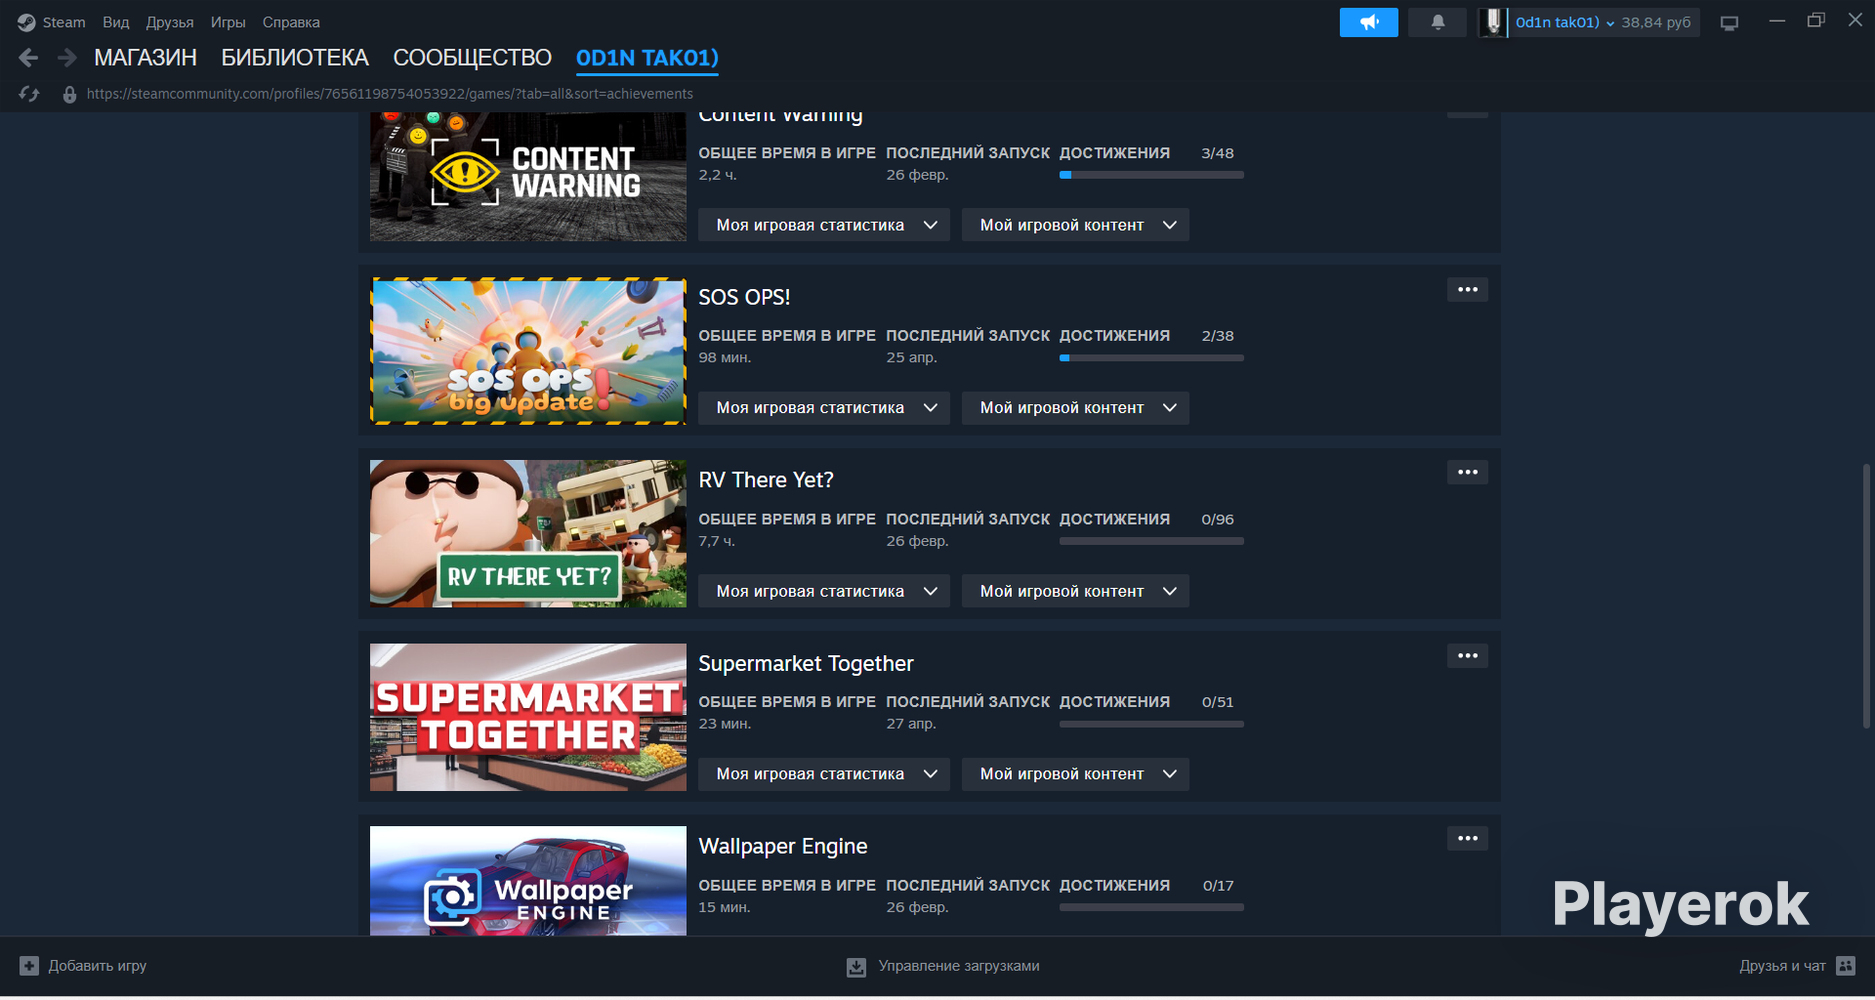1875x1000 pixels.
Task: Click the plus icon next to Добавить игру
Action: (x=29, y=966)
